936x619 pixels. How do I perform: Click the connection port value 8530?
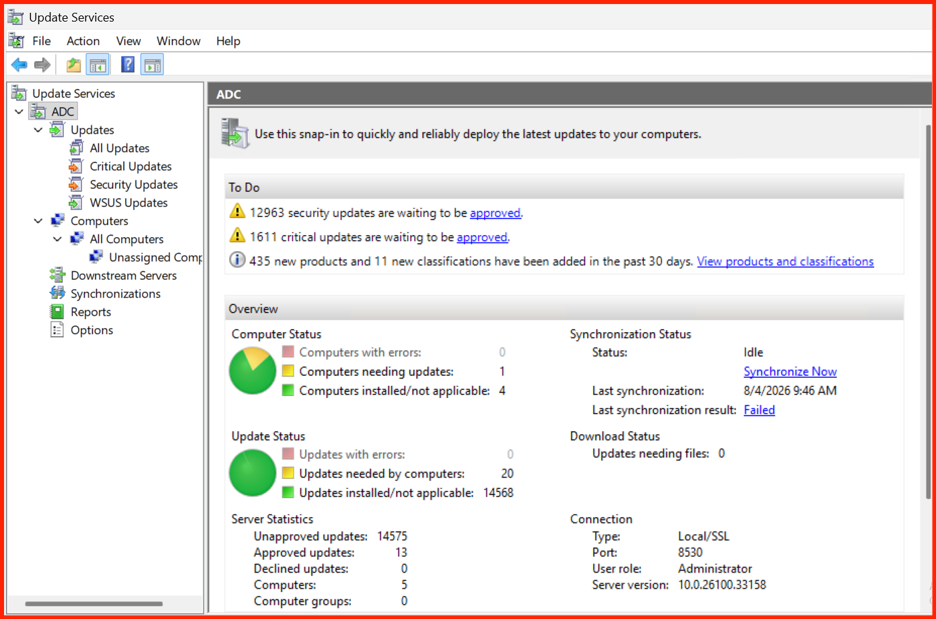[690, 552]
